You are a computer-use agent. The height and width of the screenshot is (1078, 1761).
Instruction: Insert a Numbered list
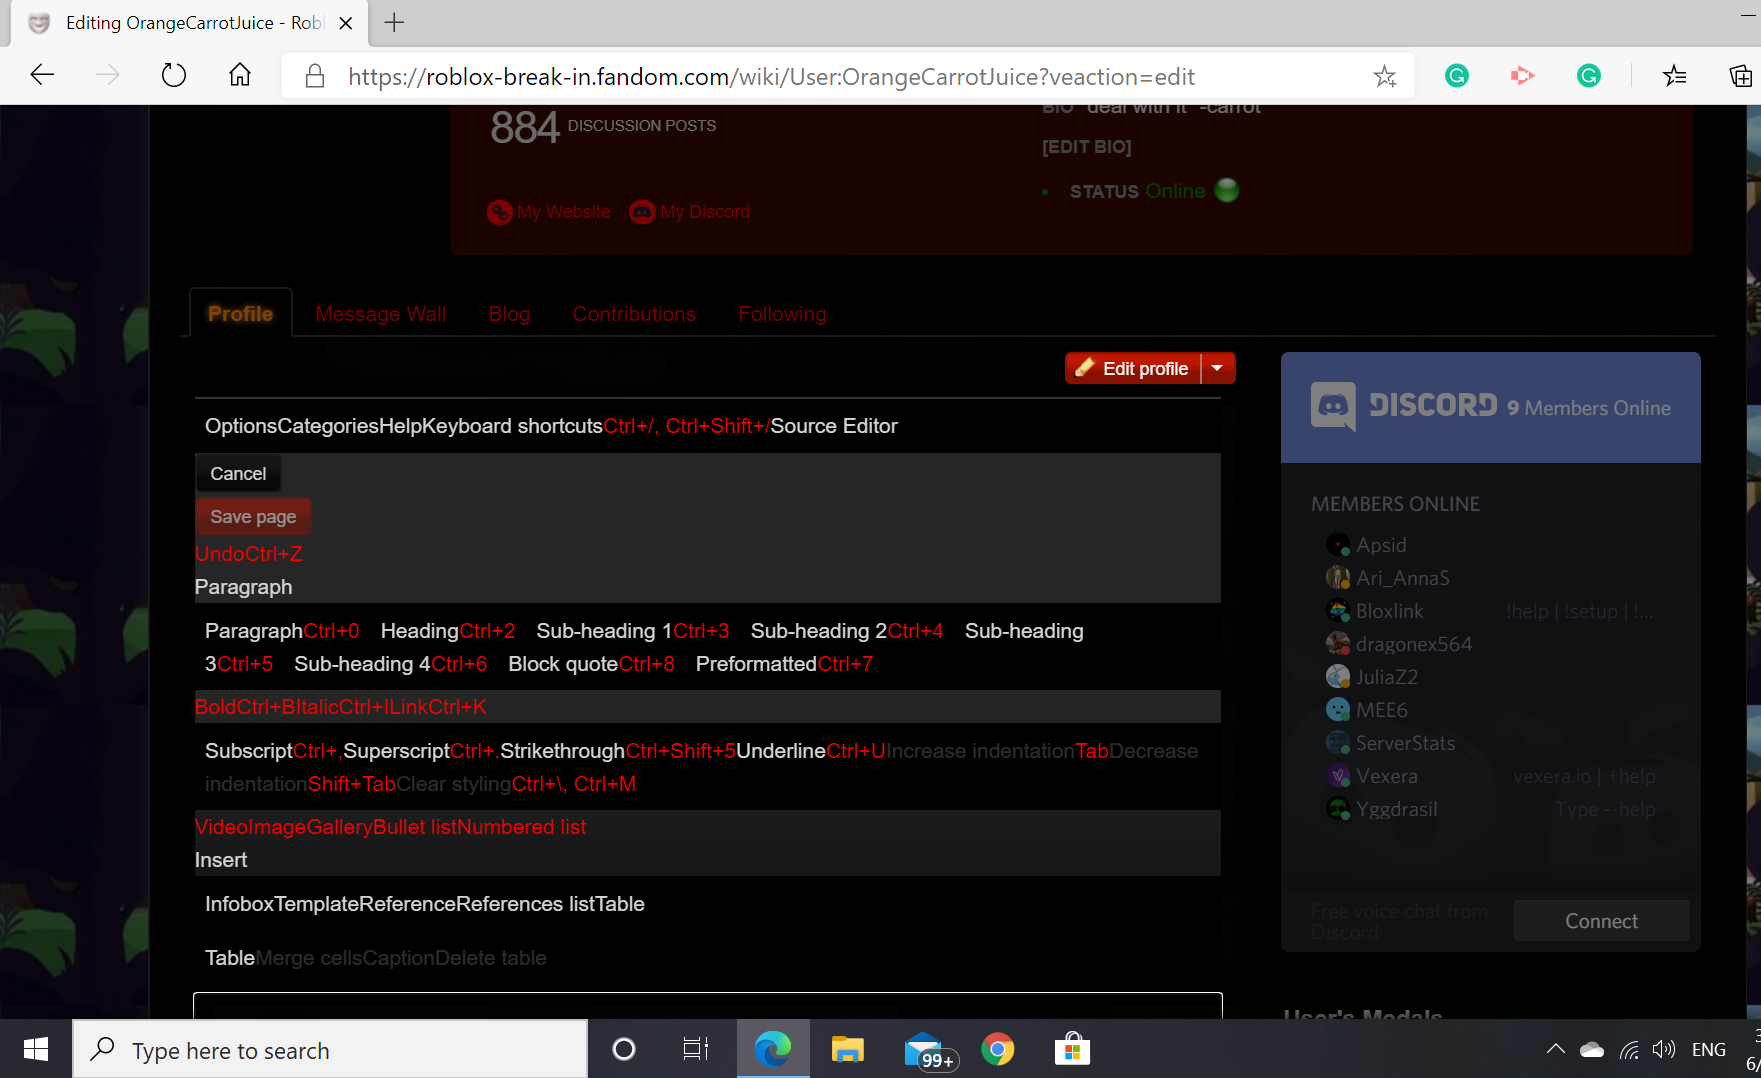pos(522,827)
